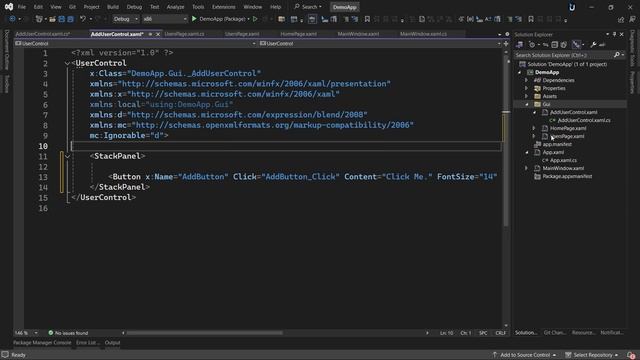Image resolution: width=640 pixels, height=360 pixels.
Task: Switch to the MainWindow.xaml.cs tab
Action: point(423,34)
